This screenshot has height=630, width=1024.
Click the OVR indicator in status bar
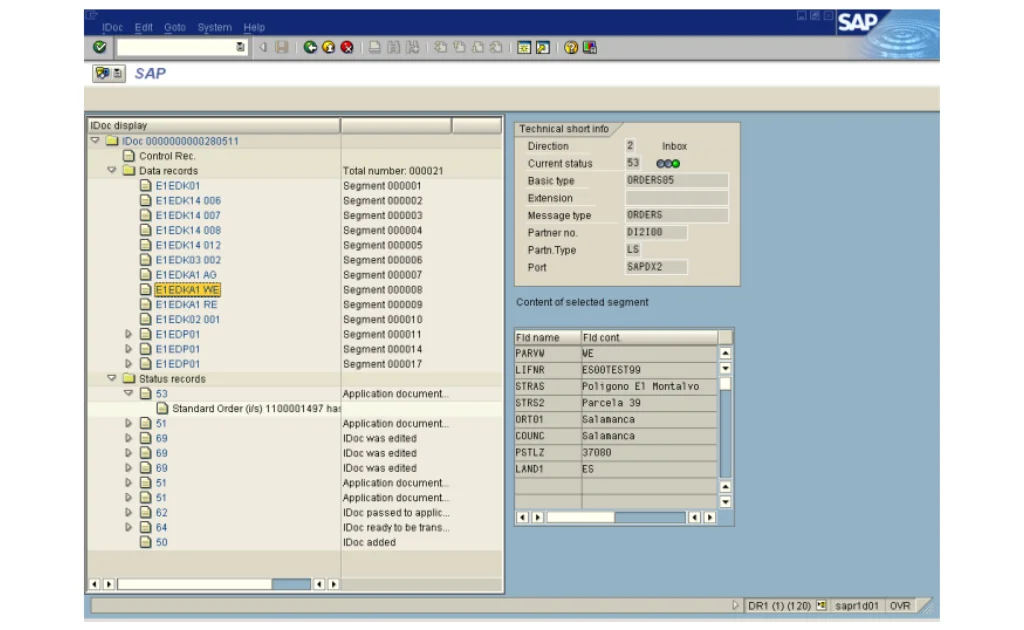click(x=900, y=606)
